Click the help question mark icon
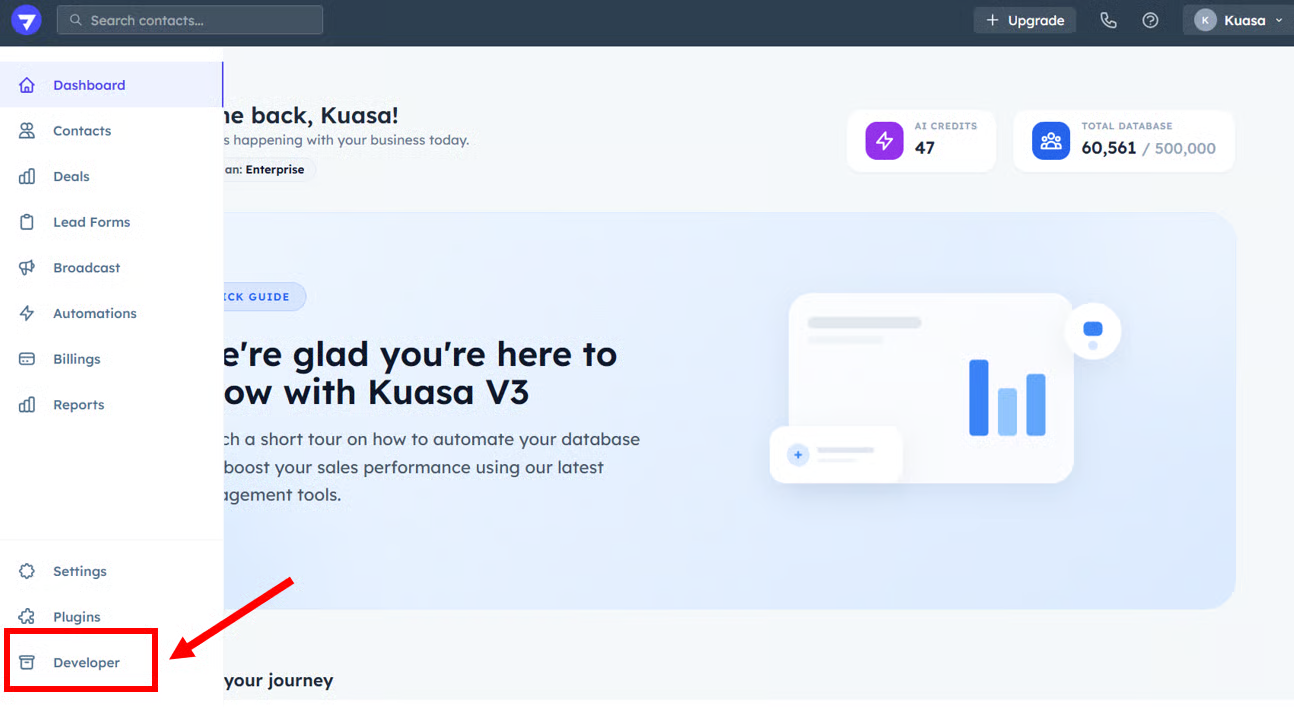The width and height of the screenshot is (1294, 707). (x=1150, y=20)
